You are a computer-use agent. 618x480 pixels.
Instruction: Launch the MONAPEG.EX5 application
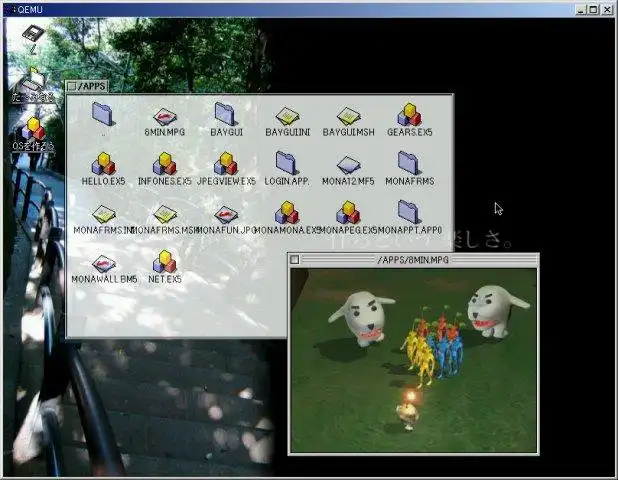(348, 212)
